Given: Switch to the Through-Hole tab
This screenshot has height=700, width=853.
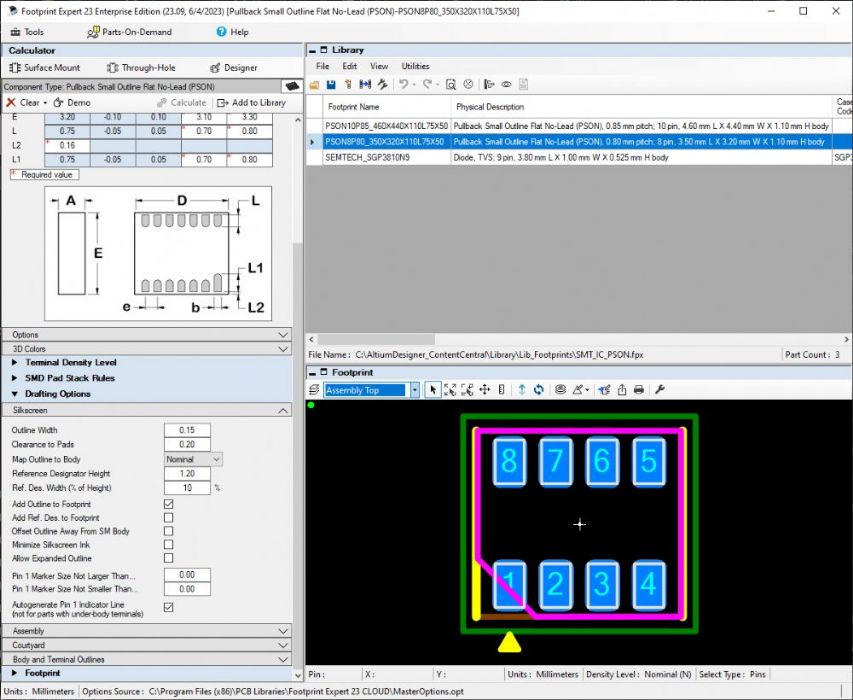Looking at the screenshot, I should [x=141, y=68].
